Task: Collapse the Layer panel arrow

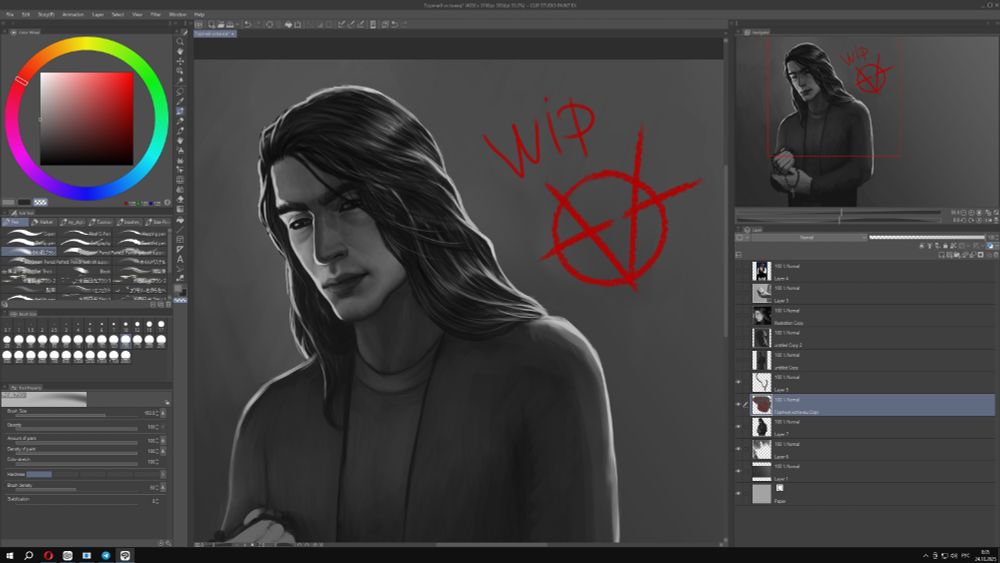Action: (x=739, y=230)
